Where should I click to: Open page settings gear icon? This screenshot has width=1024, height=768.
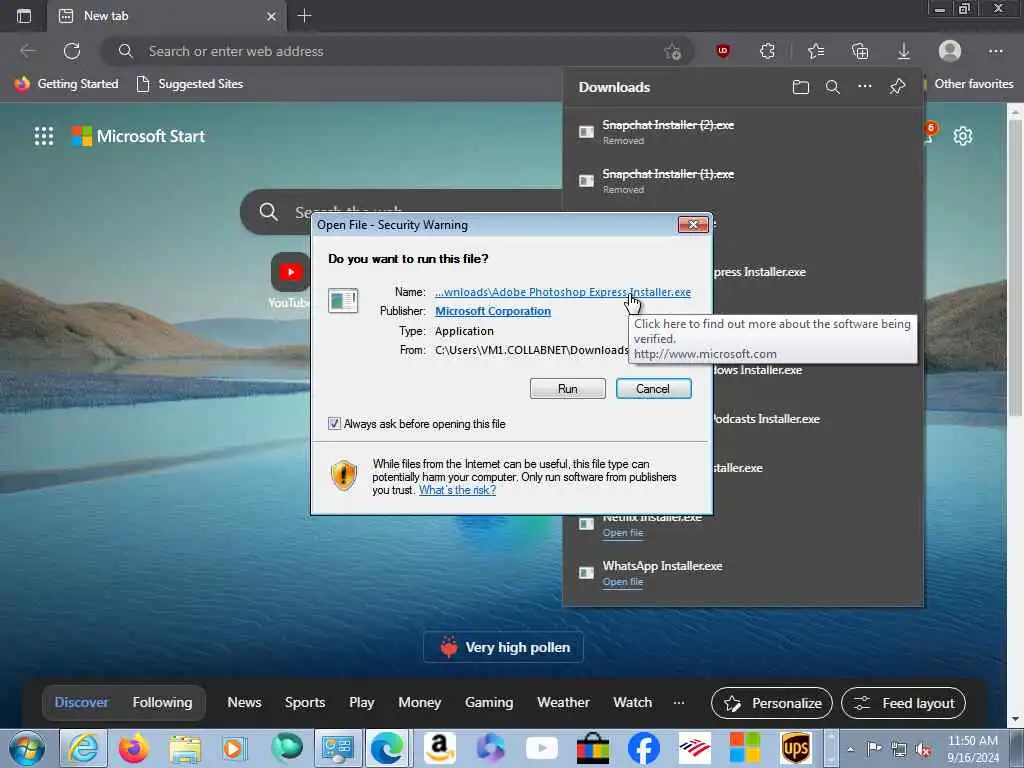click(x=963, y=136)
